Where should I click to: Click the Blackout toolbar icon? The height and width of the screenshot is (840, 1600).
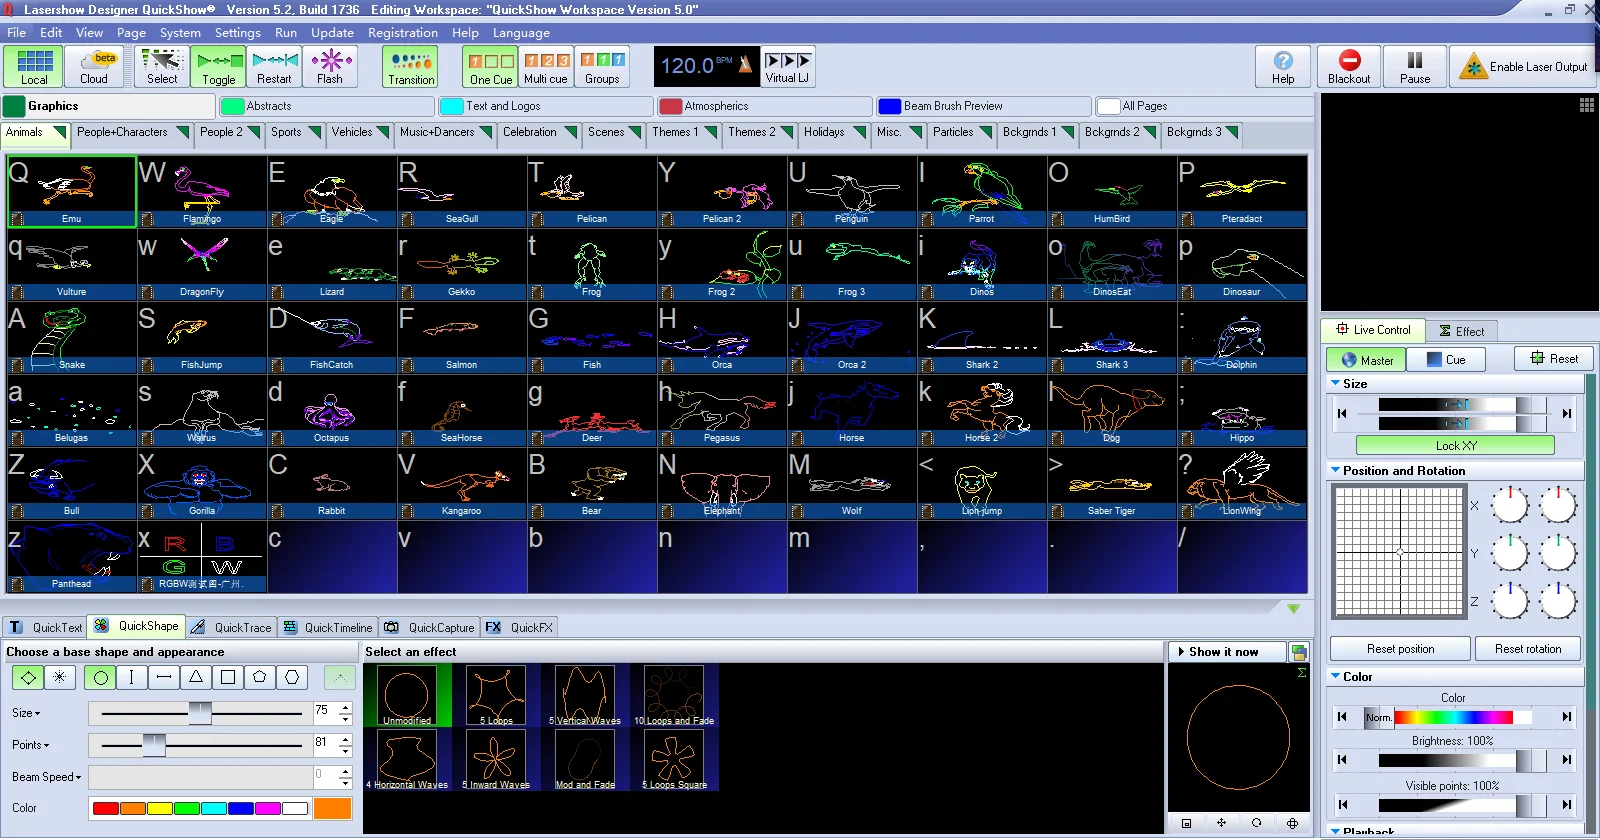[x=1349, y=67]
